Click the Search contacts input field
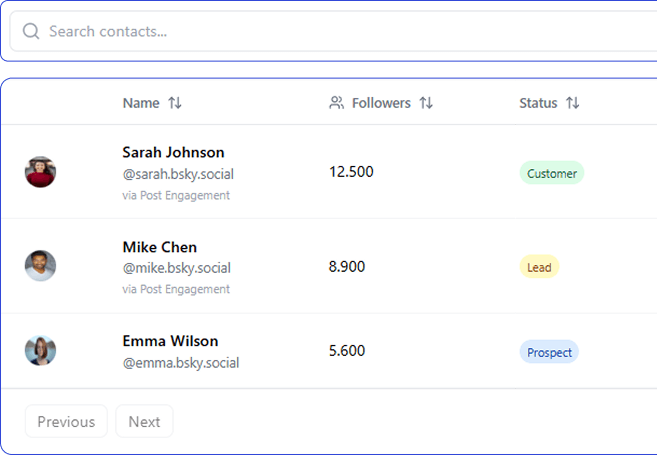 coord(340,32)
